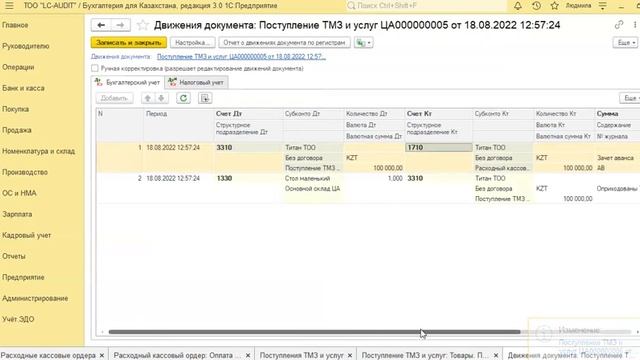Click Записать и закрыть button

tap(129, 42)
